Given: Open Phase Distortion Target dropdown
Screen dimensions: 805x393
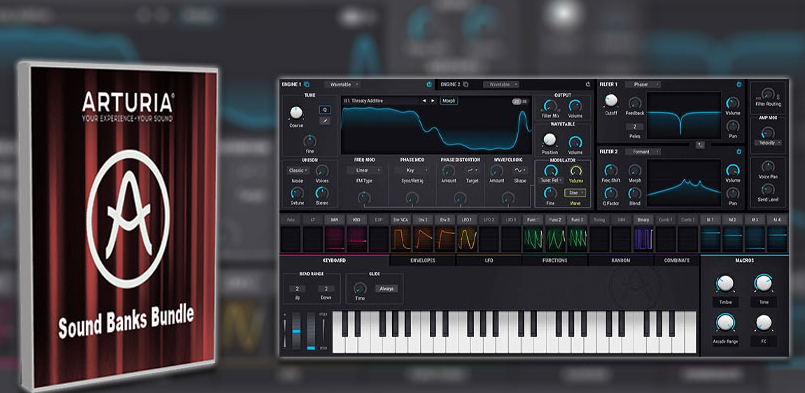Looking at the screenshot, I should click(472, 170).
